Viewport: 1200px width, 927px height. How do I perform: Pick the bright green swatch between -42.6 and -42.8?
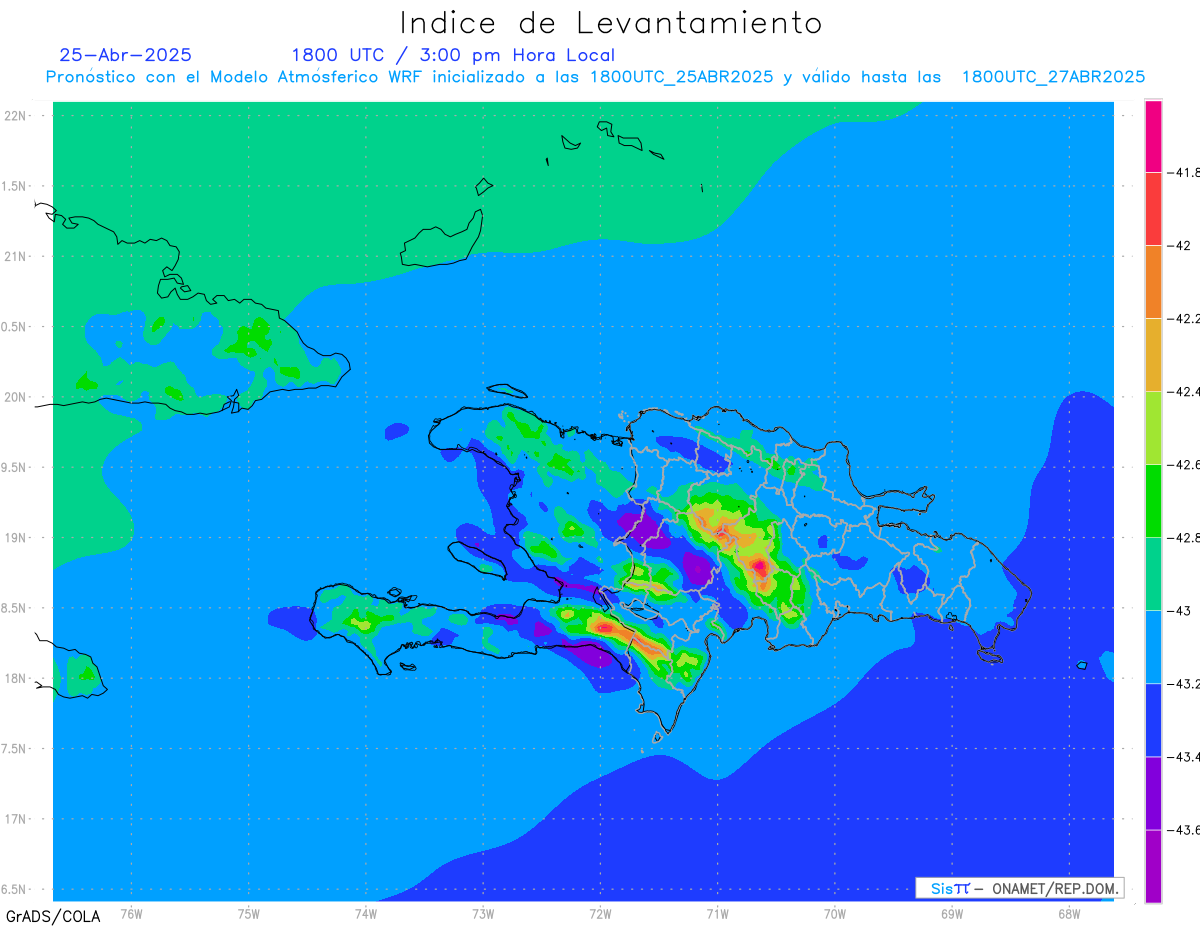coord(1153,501)
